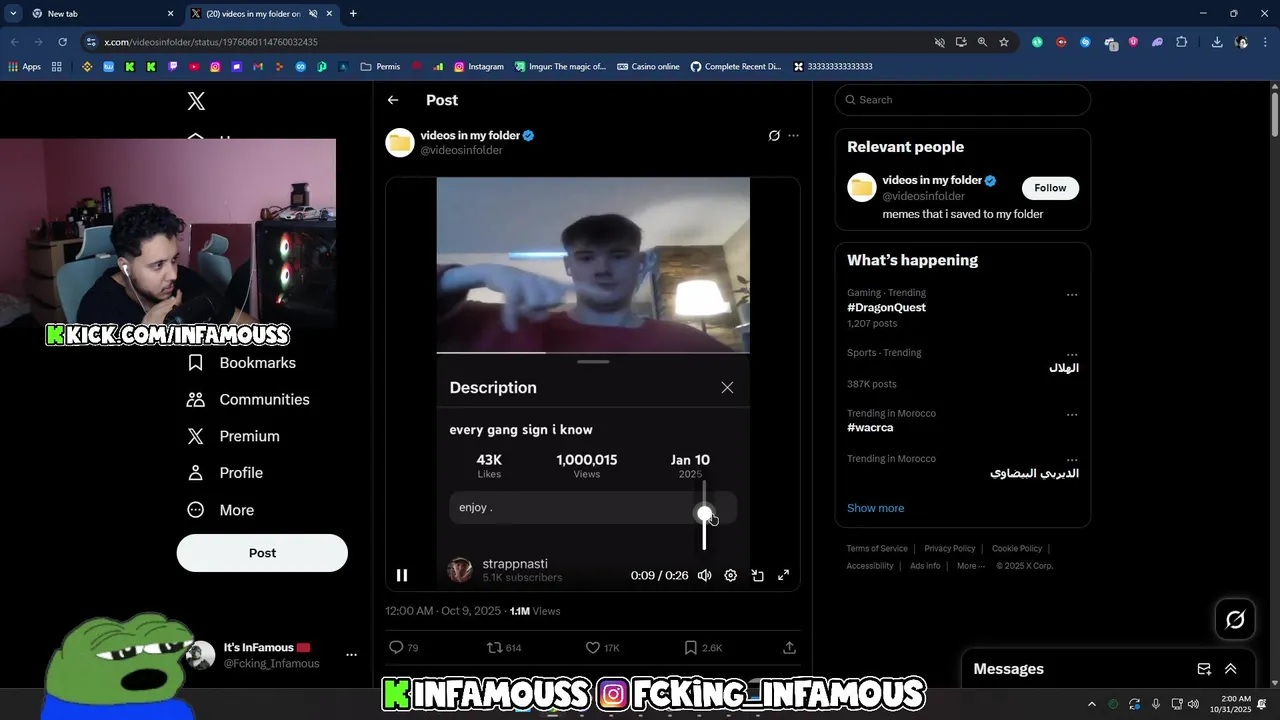Open Premium in the sidebar
Screen dimensions: 1280x720
coord(234,436)
